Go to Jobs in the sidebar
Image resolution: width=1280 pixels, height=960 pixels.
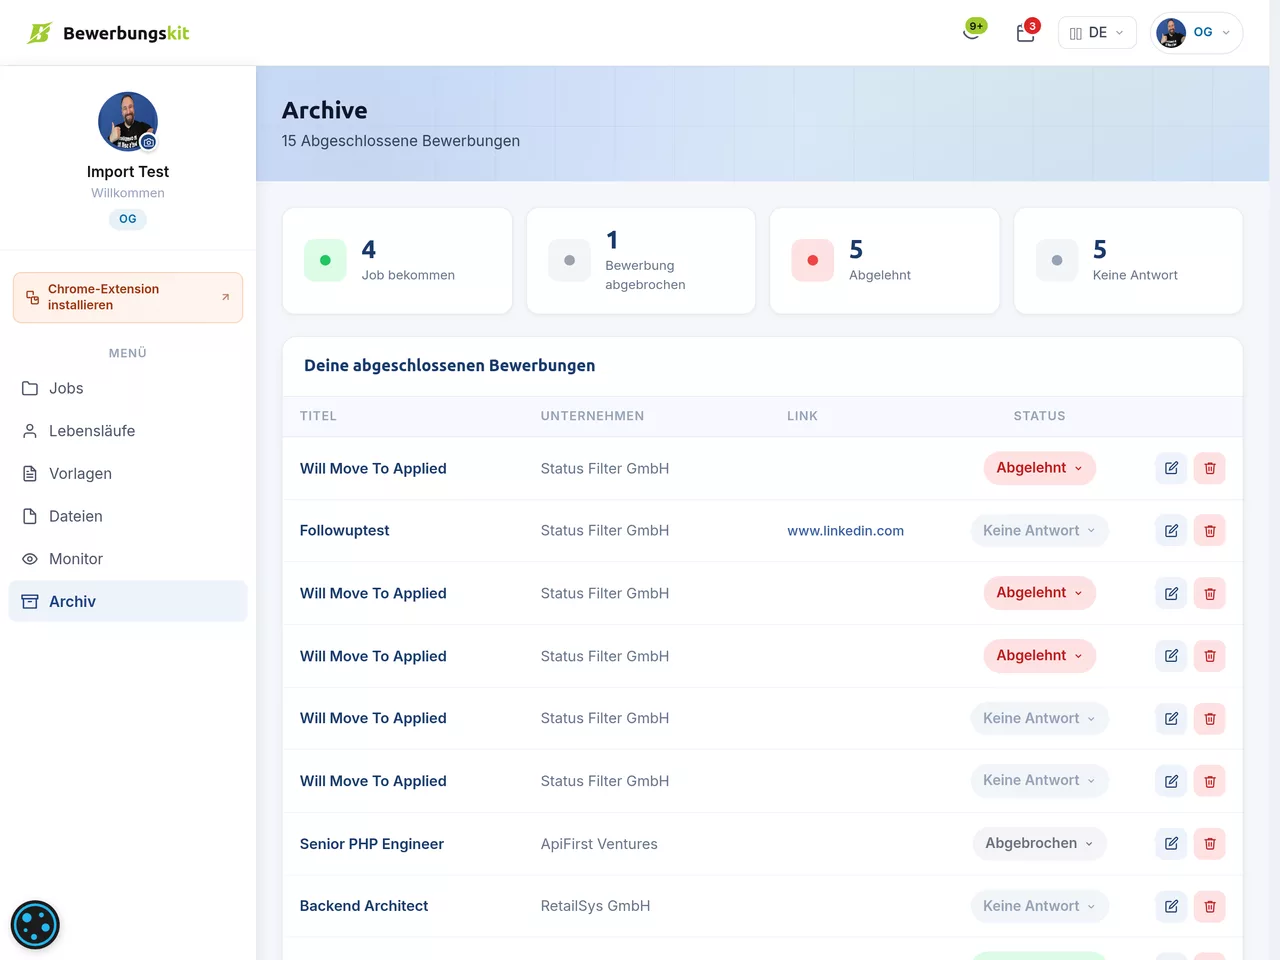(x=128, y=388)
